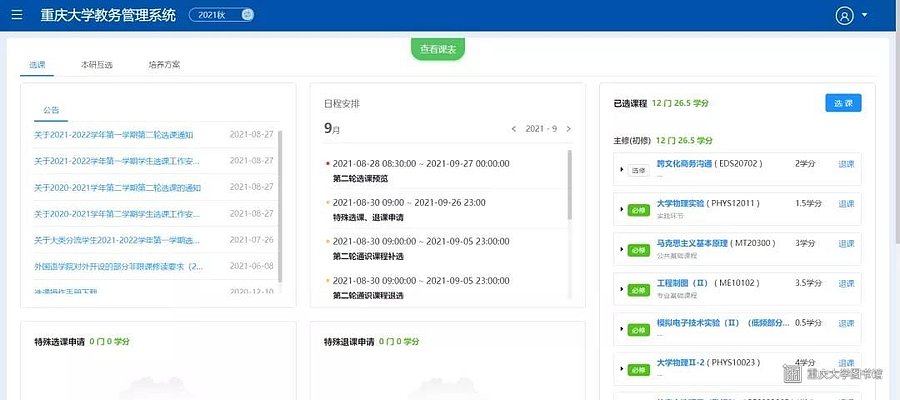Click the 特殊选课申请 heading
Viewport: 900px width, 400px height.
60,341
